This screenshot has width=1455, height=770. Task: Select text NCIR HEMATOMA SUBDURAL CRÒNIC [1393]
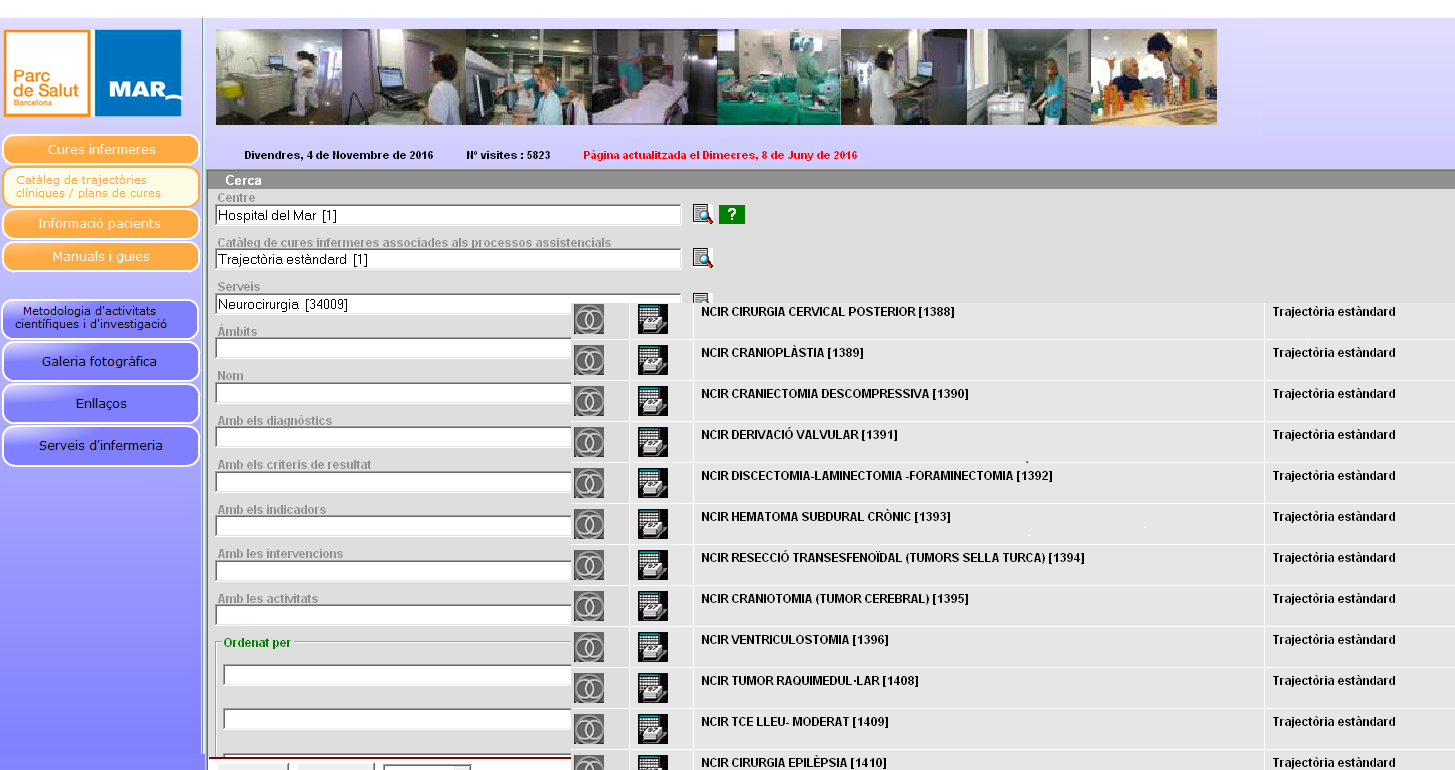pos(826,517)
